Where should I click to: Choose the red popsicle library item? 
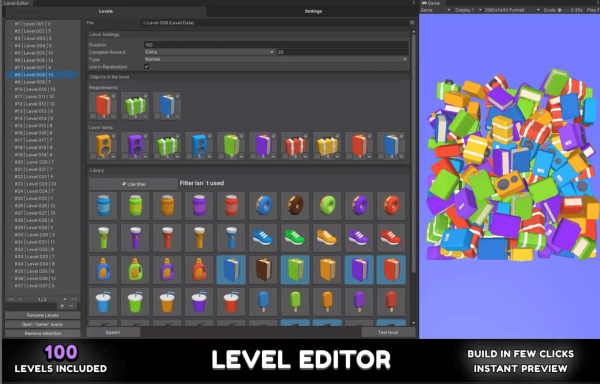[x=391, y=302]
